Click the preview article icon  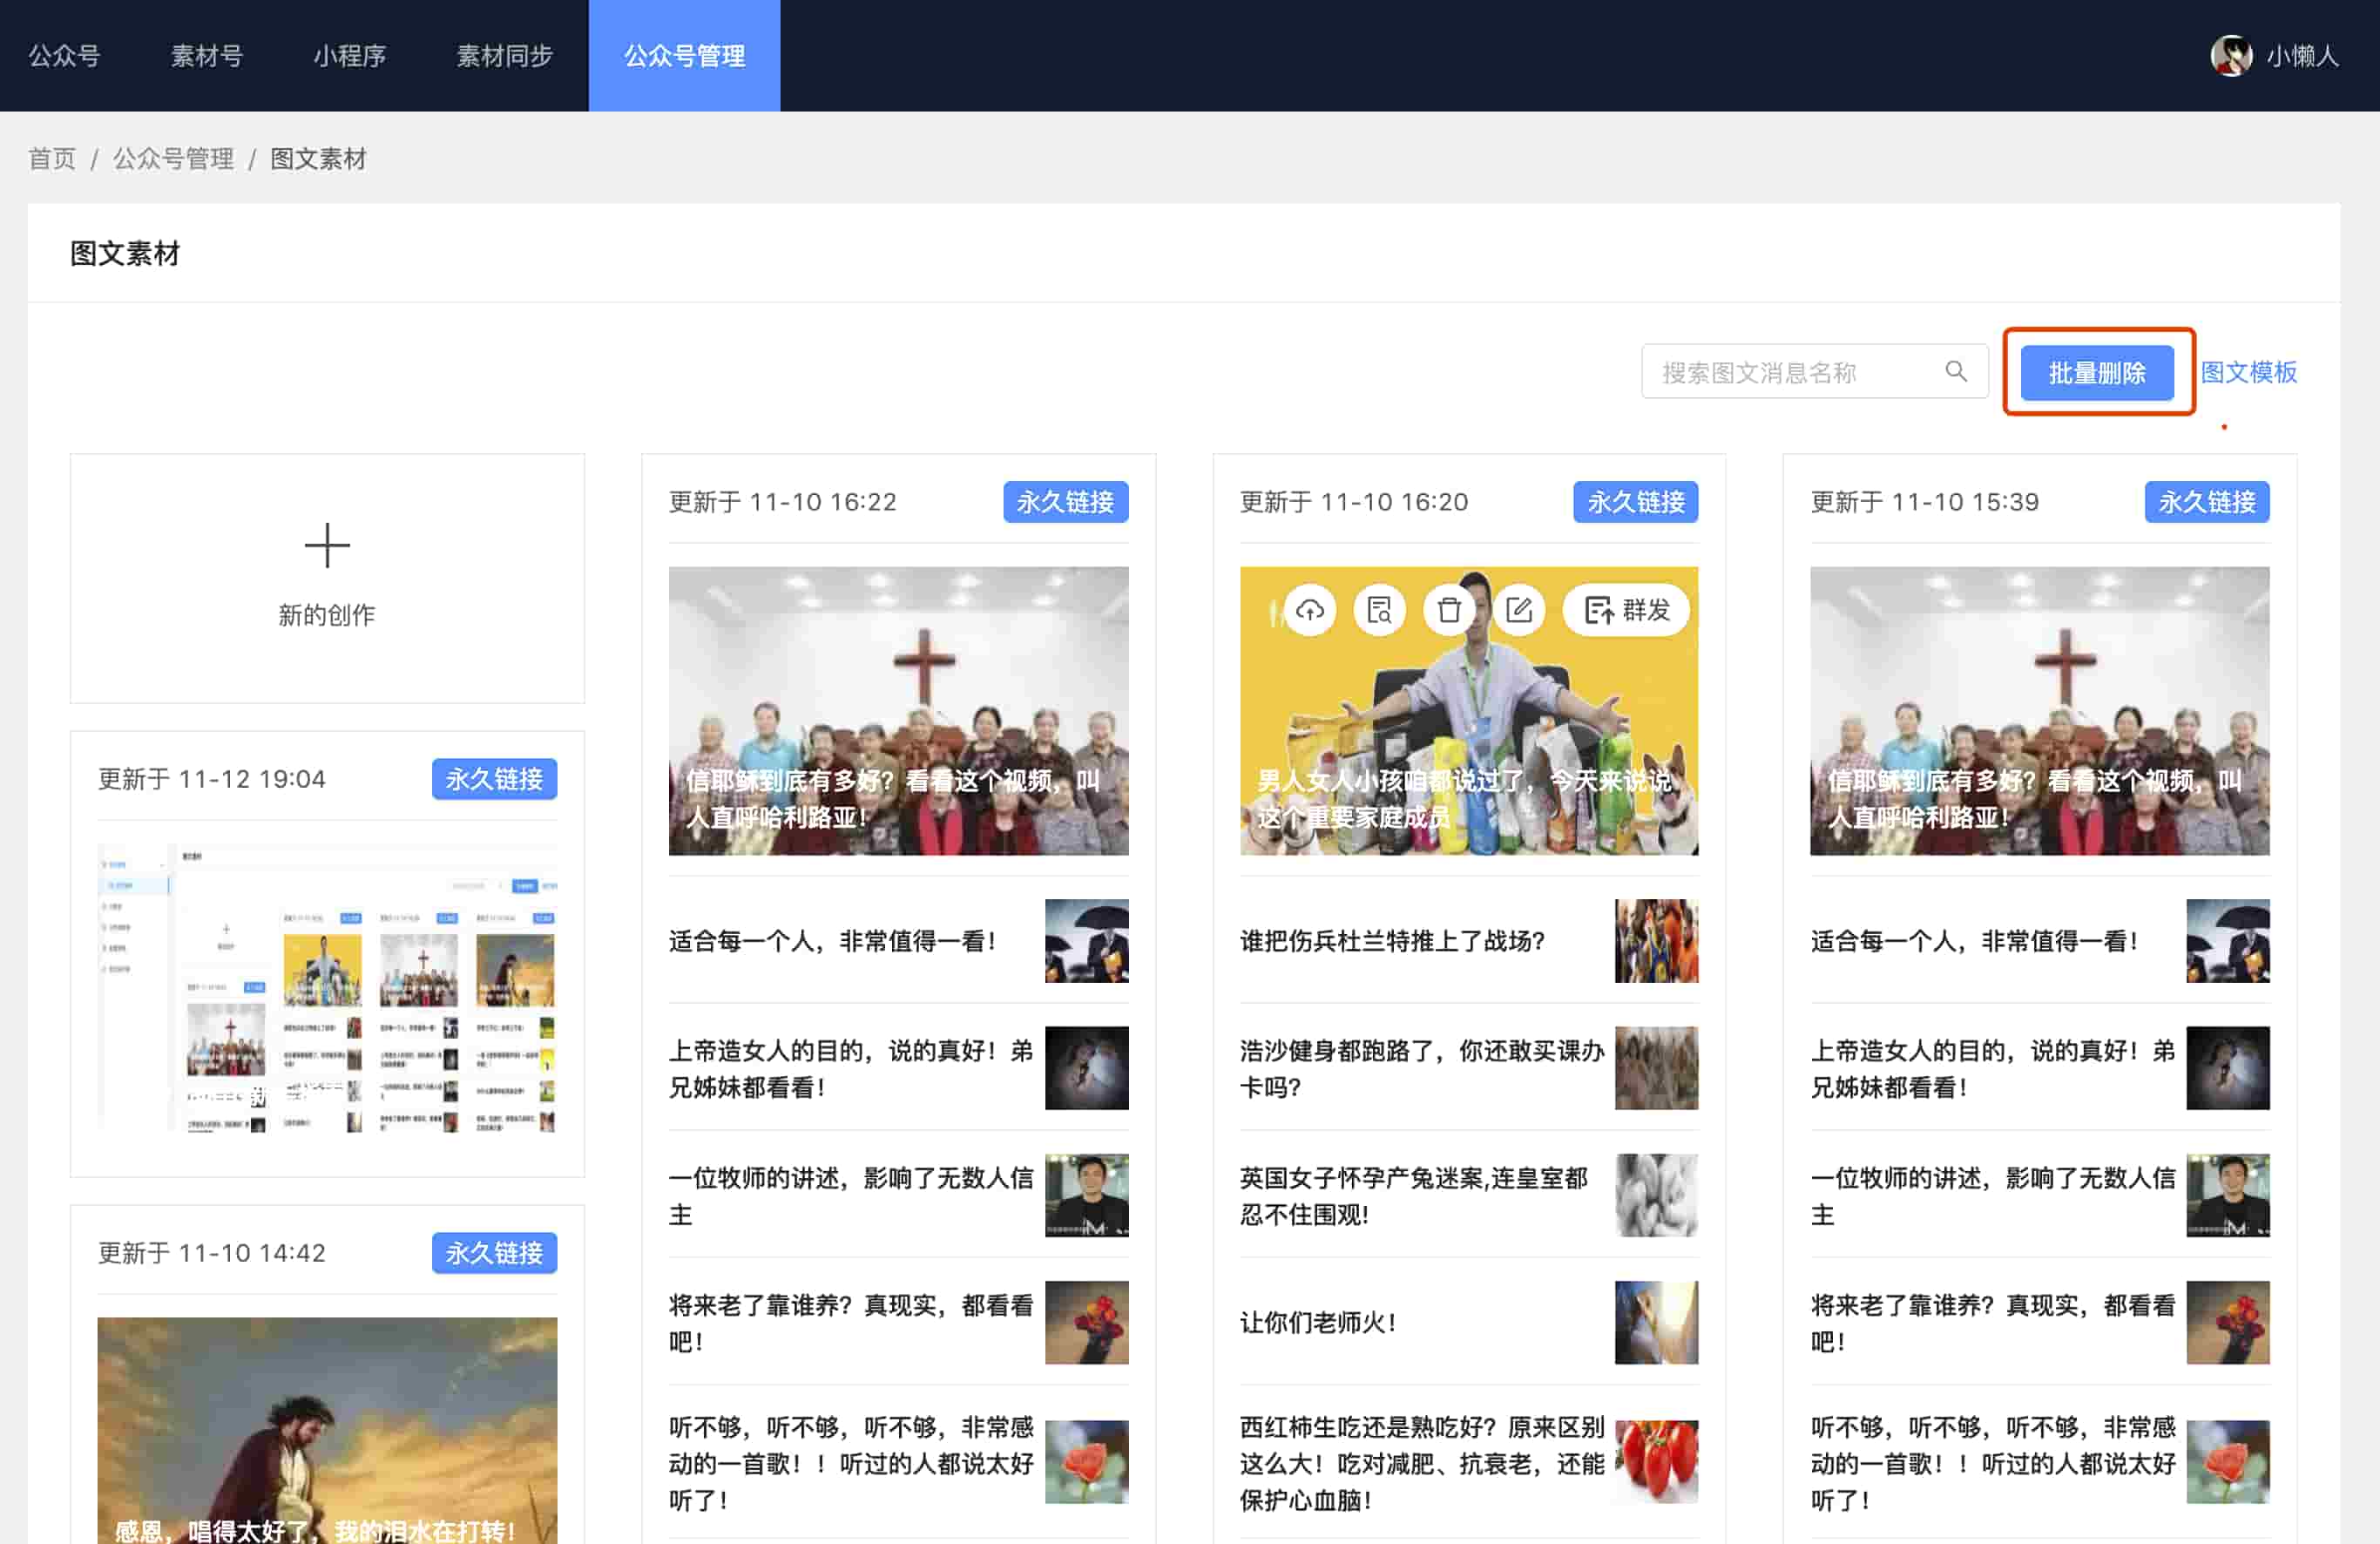point(1380,610)
